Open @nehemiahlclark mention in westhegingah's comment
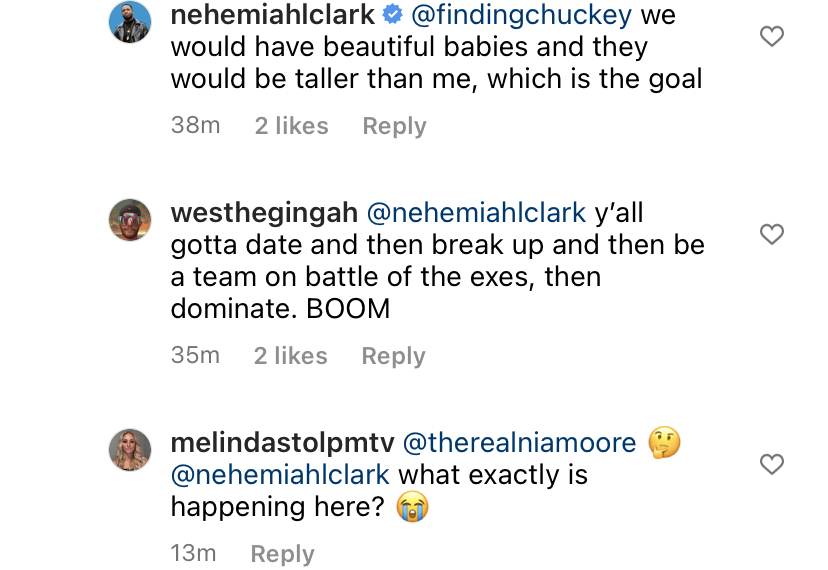This screenshot has width=828, height=570. click(476, 213)
